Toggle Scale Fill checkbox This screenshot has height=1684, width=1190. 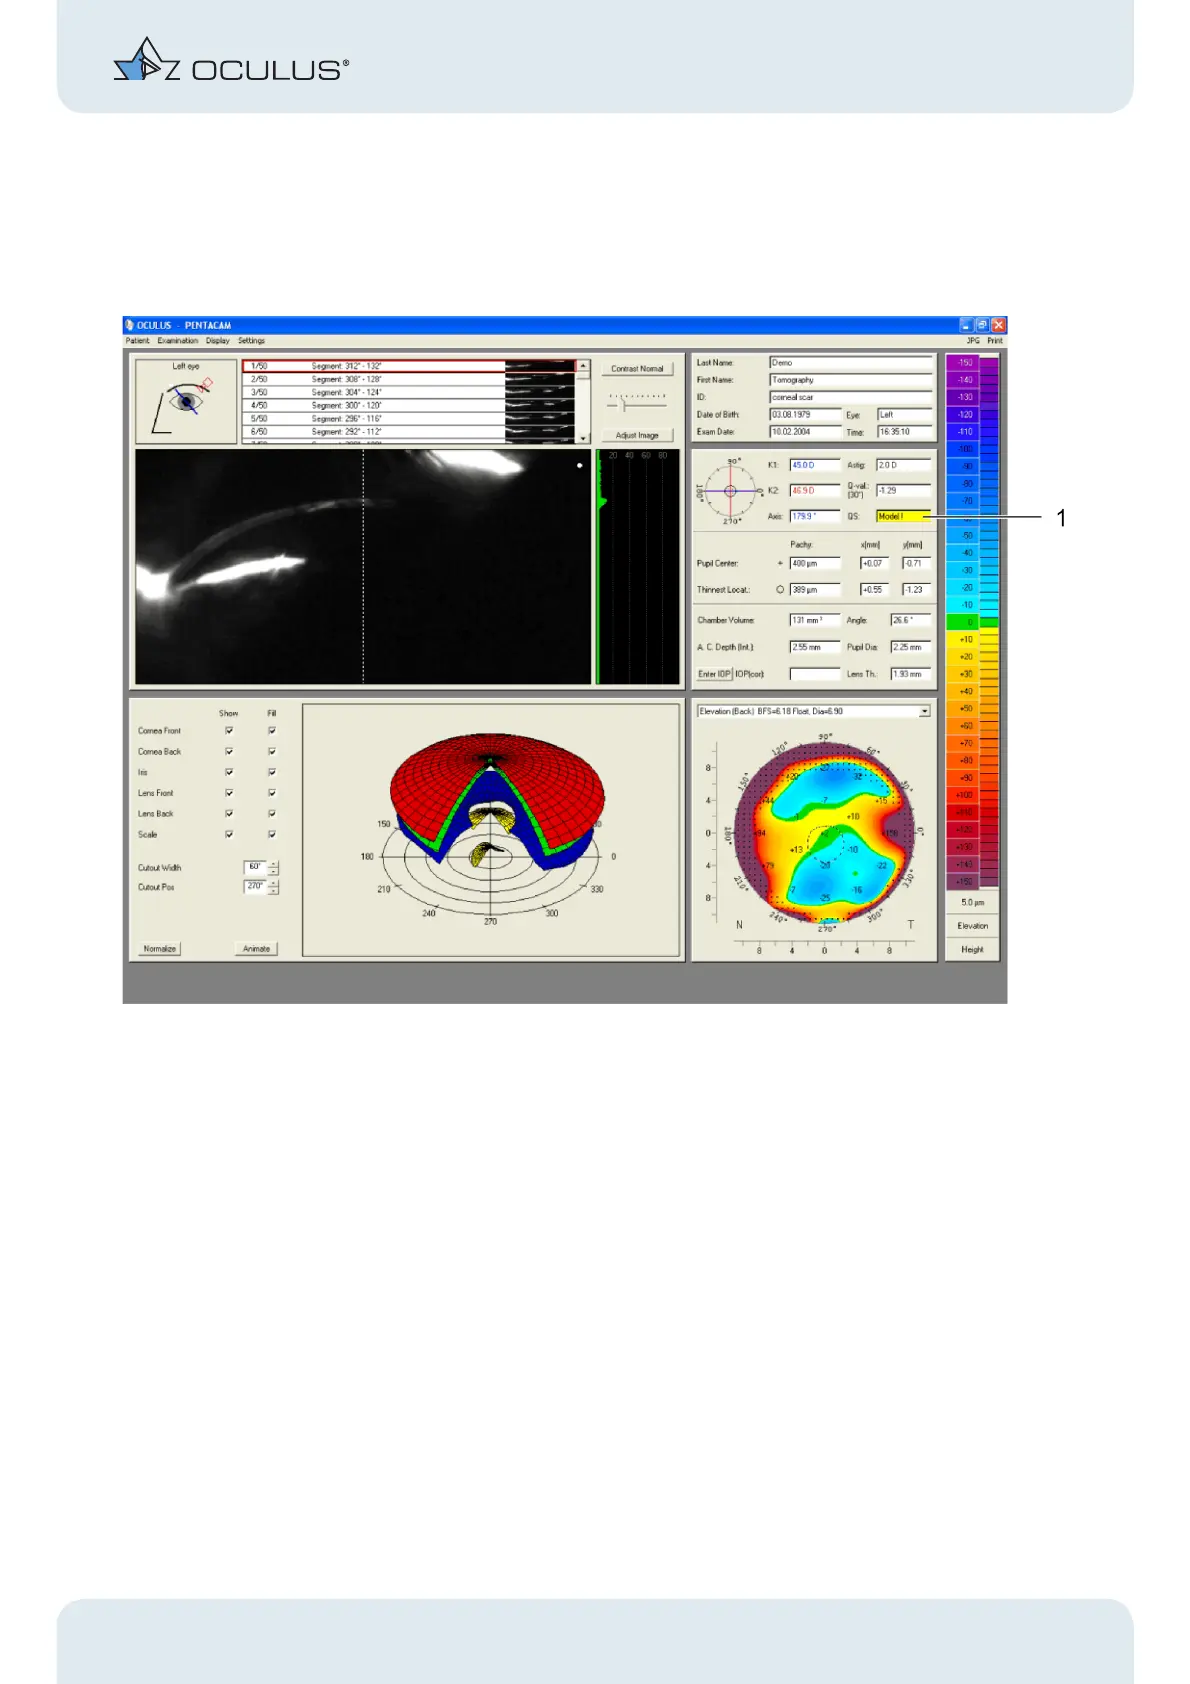click(x=272, y=834)
